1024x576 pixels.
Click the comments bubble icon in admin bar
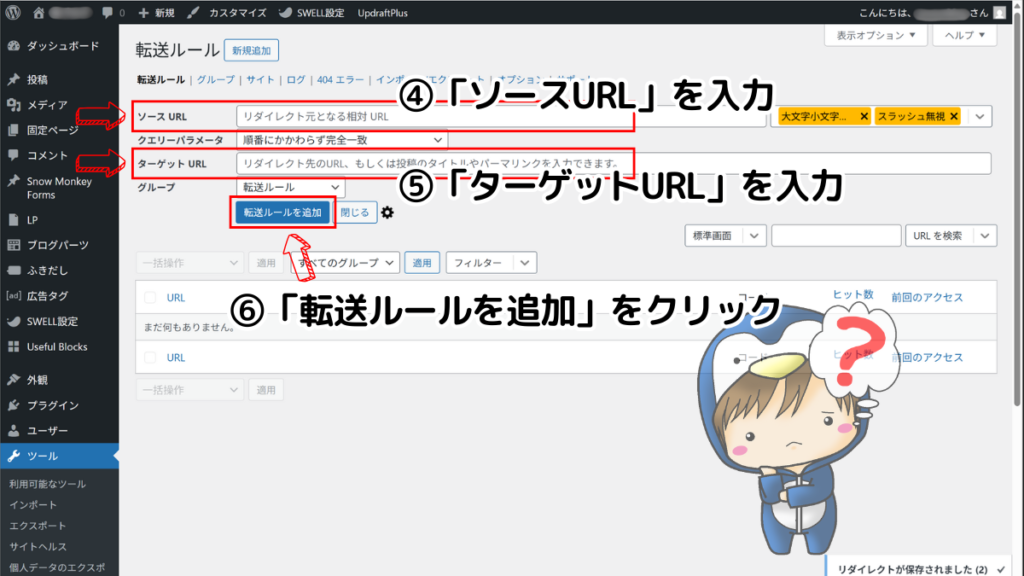point(107,12)
